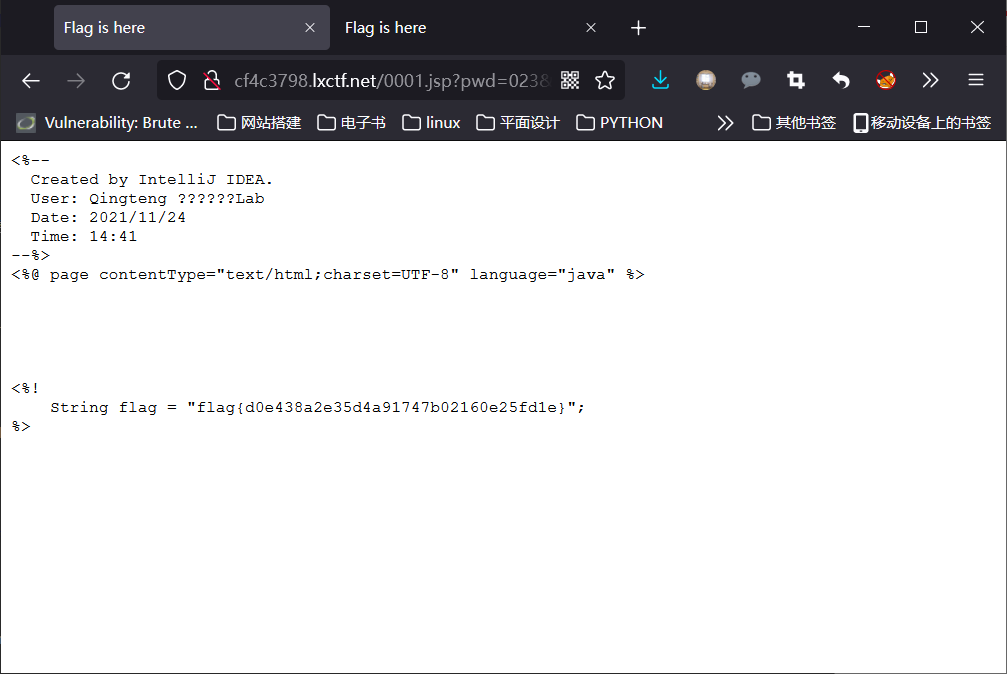Viewport: 1007px width, 674px height.
Task: Open the red blocked-fox extension icon
Action: point(886,80)
